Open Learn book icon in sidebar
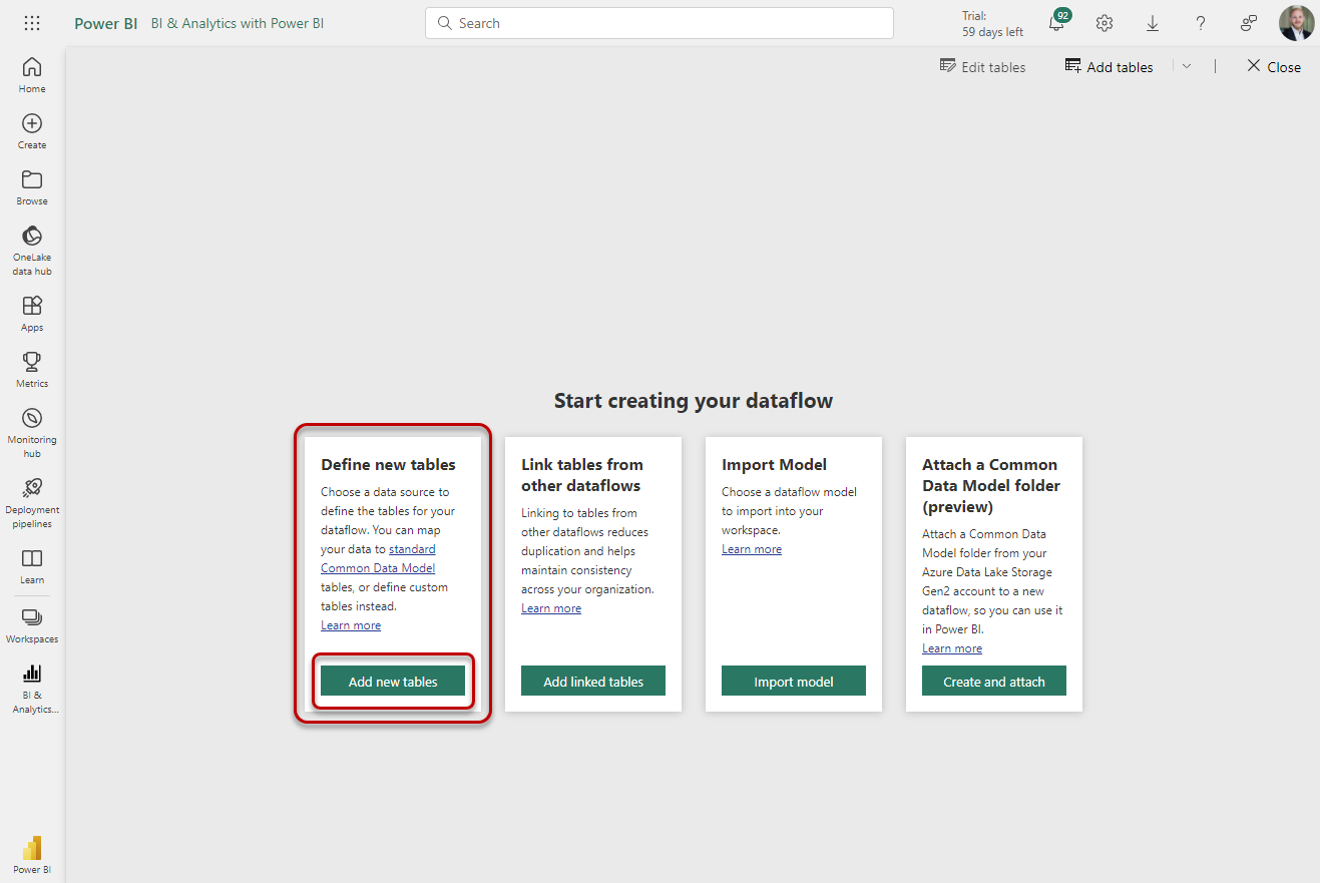Image resolution: width=1320 pixels, height=883 pixels. click(32, 565)
